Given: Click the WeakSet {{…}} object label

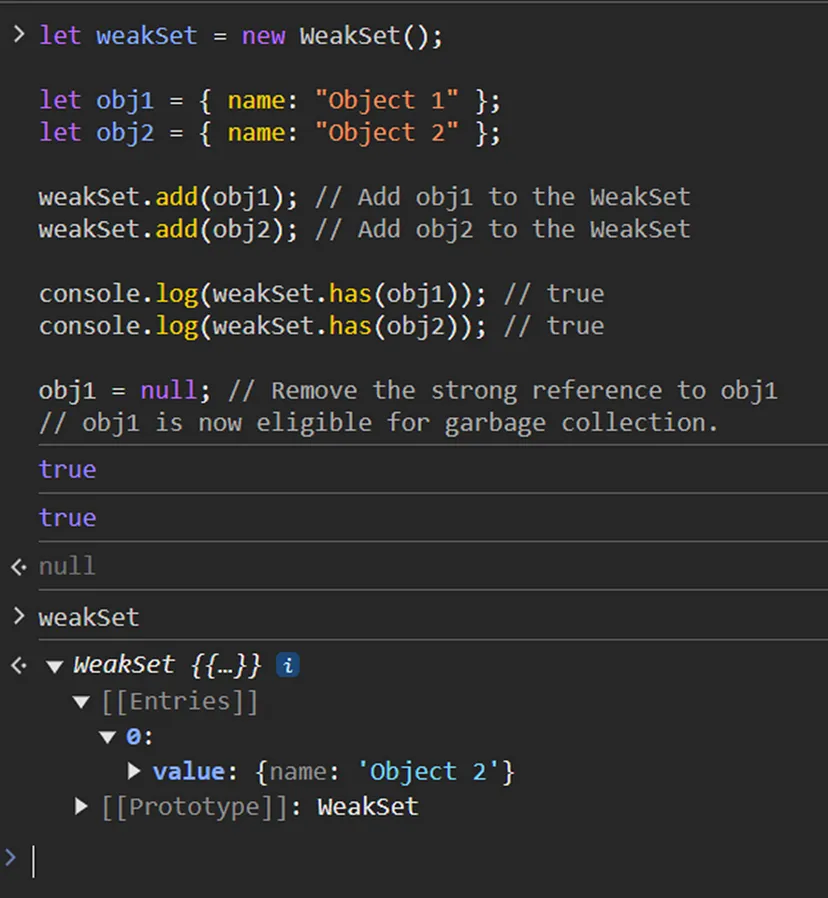Looking at the screenshot, I should pyautogui.click(x=167, y=665).
